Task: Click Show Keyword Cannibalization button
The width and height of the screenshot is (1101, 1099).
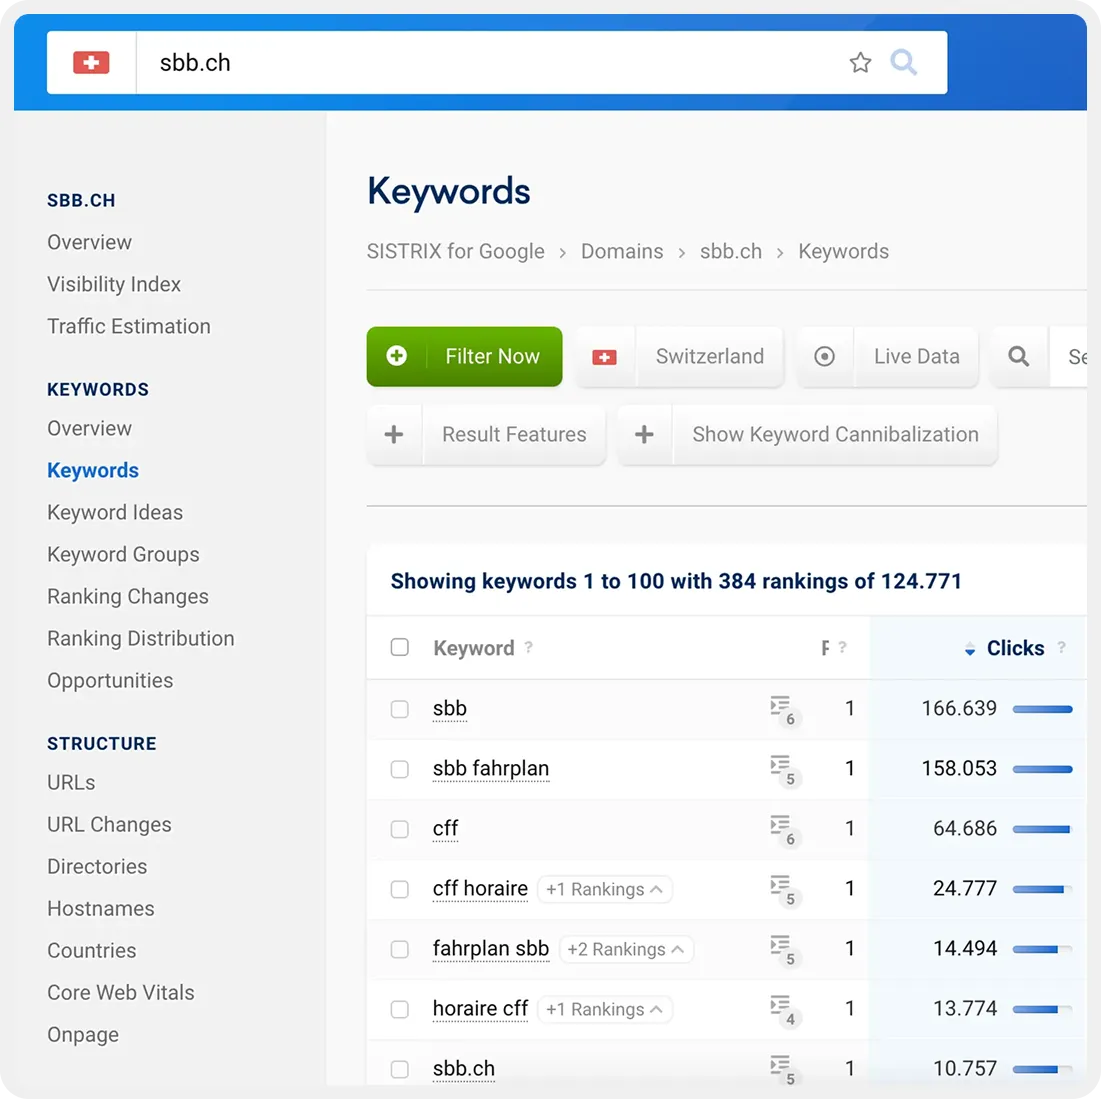Action: 807,435
